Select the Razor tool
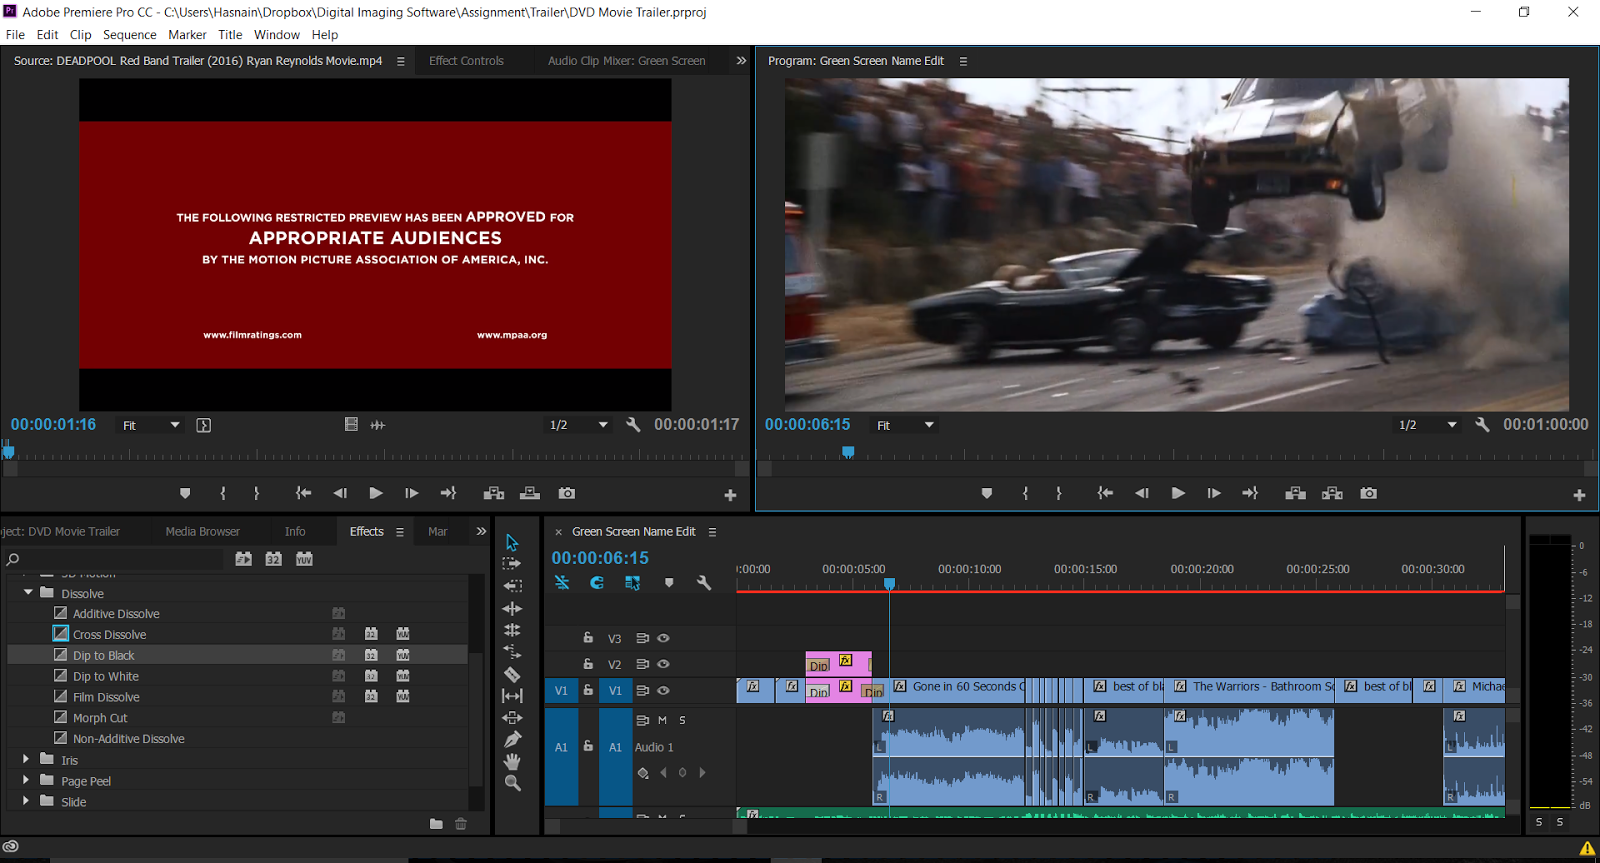This screenshot has height=863, width=1600. (512, 674)
